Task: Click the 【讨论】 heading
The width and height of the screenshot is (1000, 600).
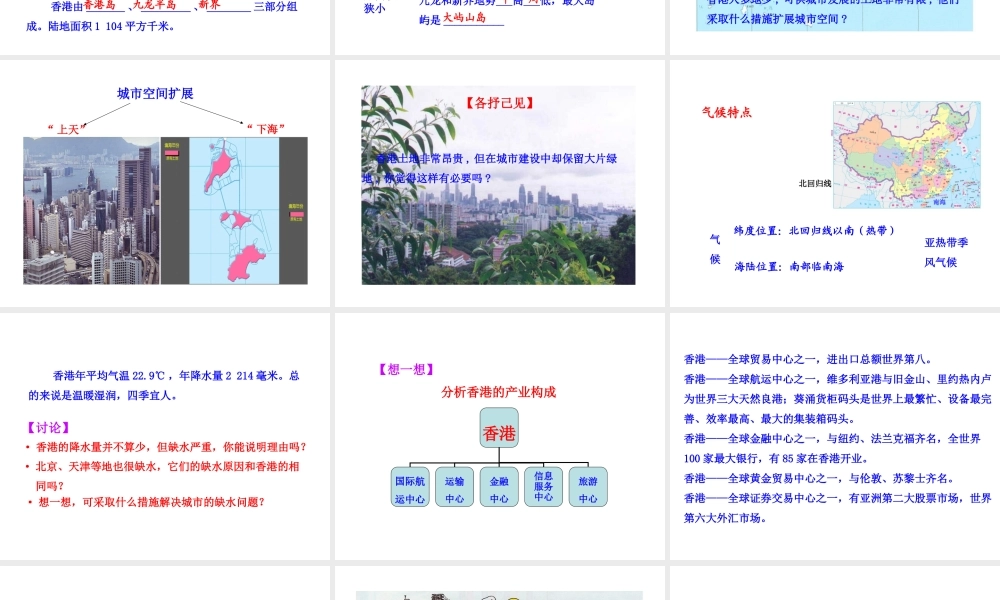Action: (48, 428)
